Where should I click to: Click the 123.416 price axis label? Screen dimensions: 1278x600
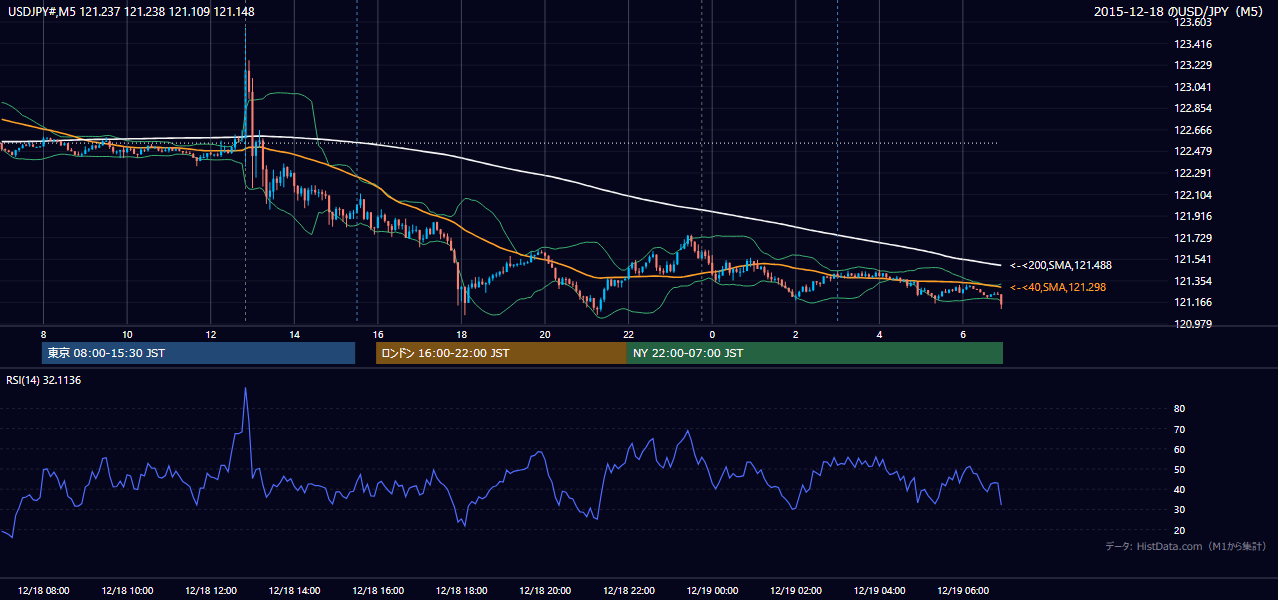[x=1192, y=44]
